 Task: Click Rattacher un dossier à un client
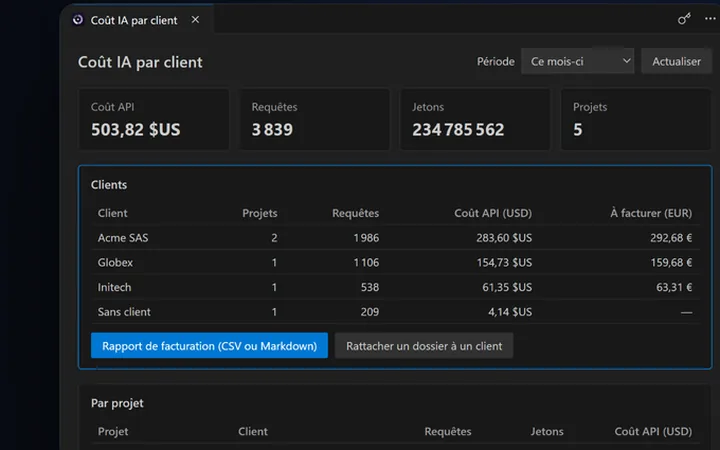click(424, 345)
